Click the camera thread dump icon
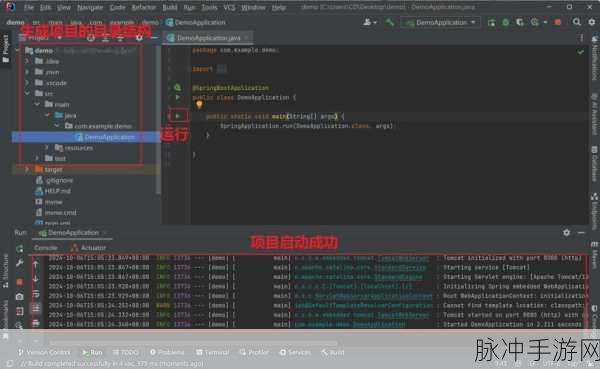The image size is (600, 369). pyautogui.click(x=20, y=297)
